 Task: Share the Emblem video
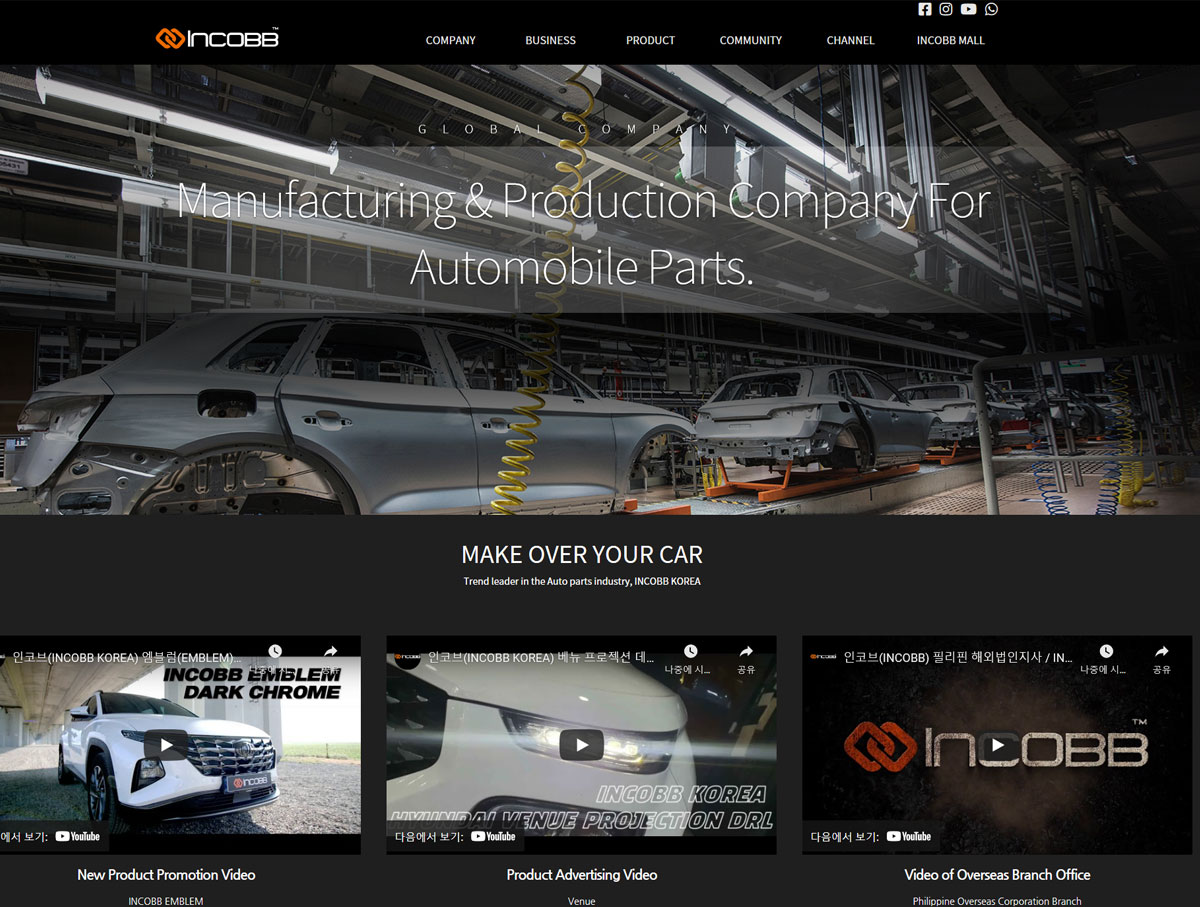[x=330, y=658]
